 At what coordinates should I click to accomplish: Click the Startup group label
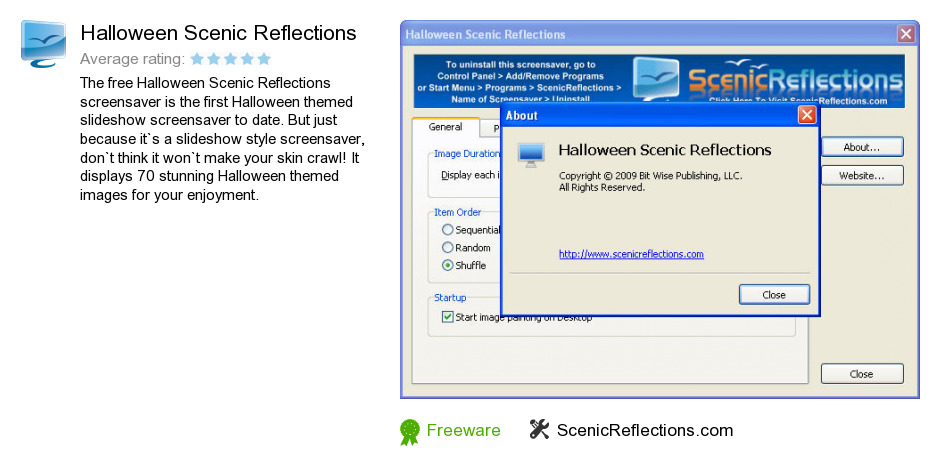(x=450, y=298)
